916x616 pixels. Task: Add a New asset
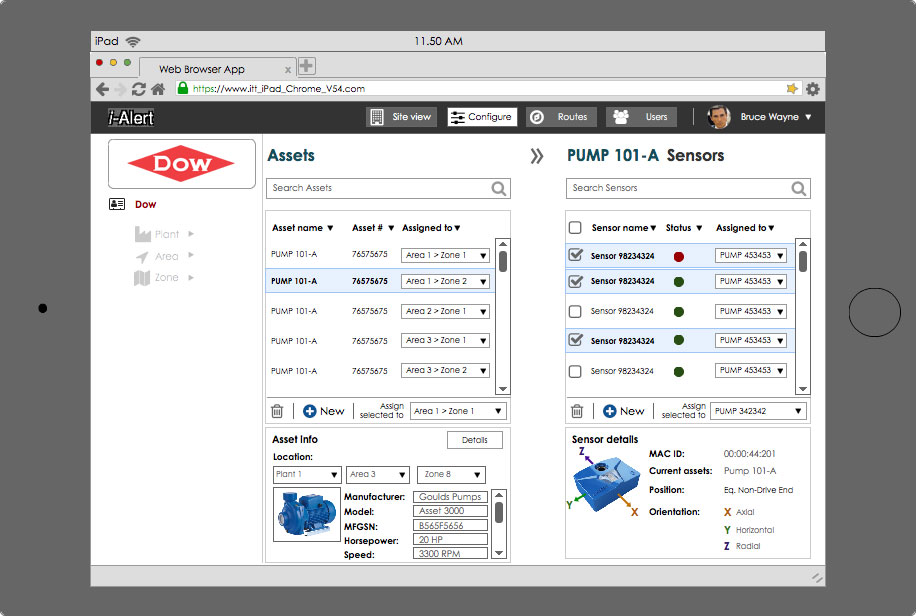pyautogui.click(x=323, y=411)
